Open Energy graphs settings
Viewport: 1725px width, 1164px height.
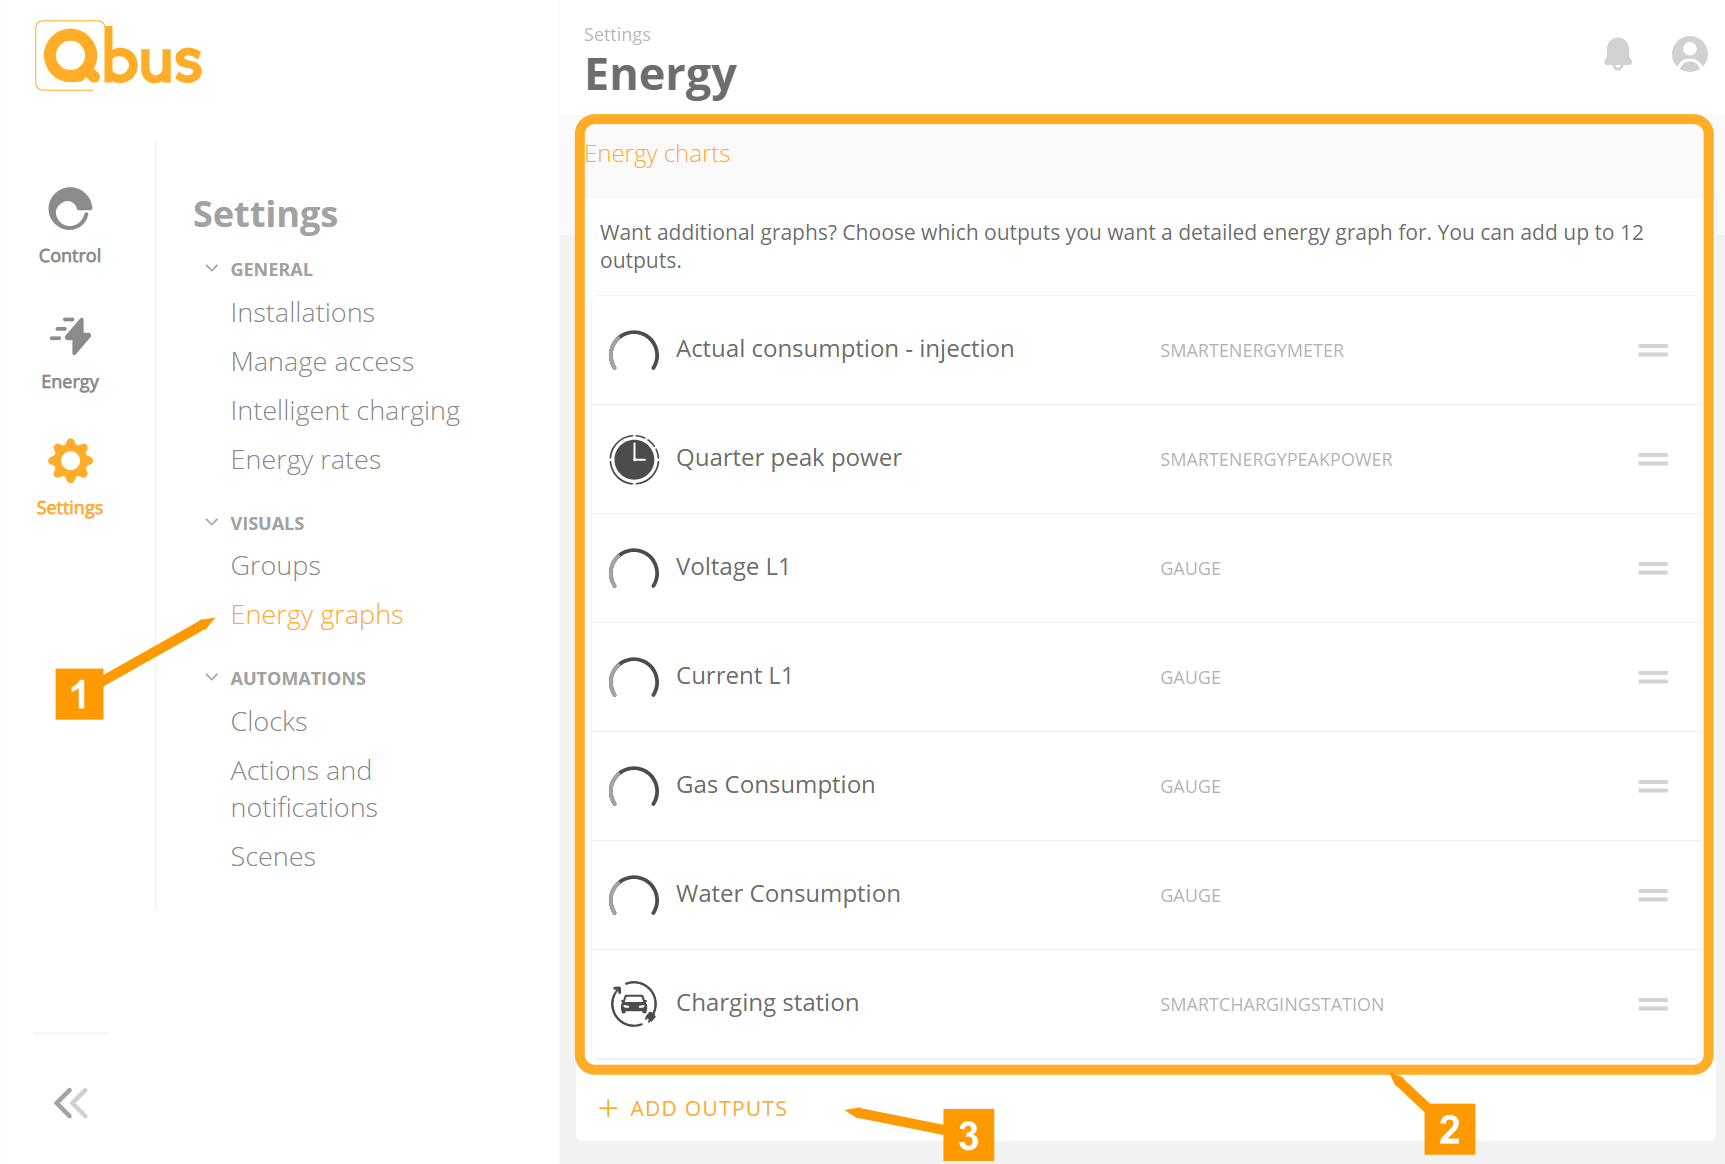pos(316,614)
